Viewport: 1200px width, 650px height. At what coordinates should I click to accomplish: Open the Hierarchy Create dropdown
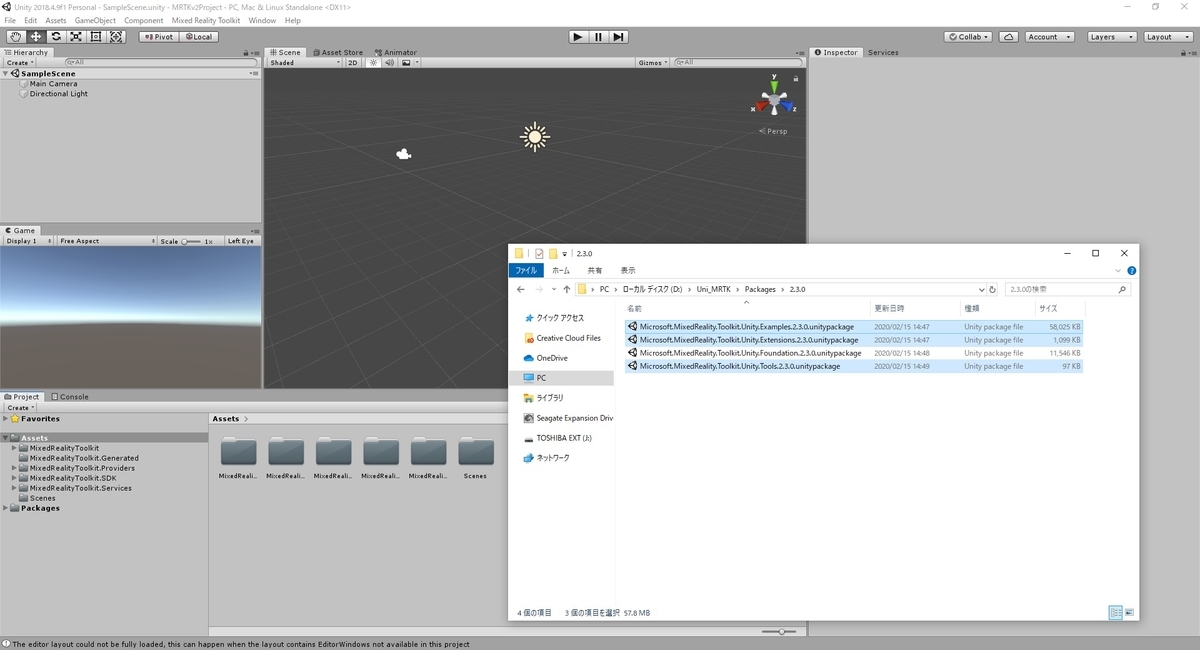coord(19,63)
